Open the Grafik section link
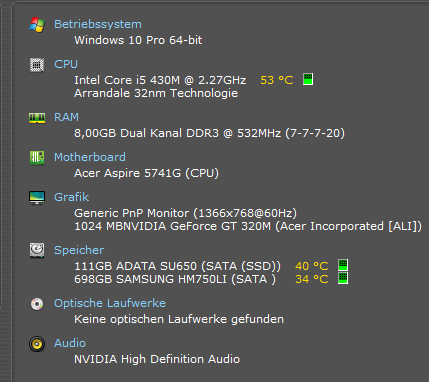Screen dimensions: 429x382 pos(71,197)
